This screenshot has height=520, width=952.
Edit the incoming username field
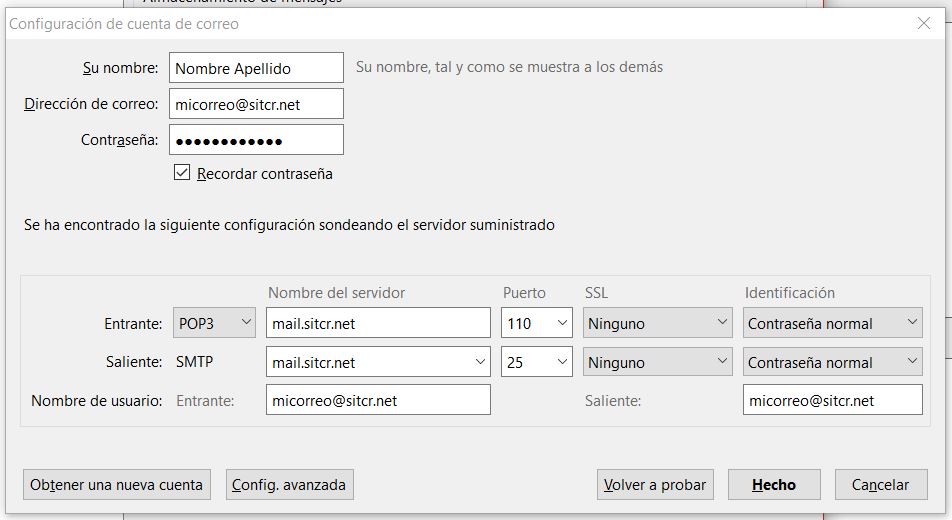[x=378, y=400]
